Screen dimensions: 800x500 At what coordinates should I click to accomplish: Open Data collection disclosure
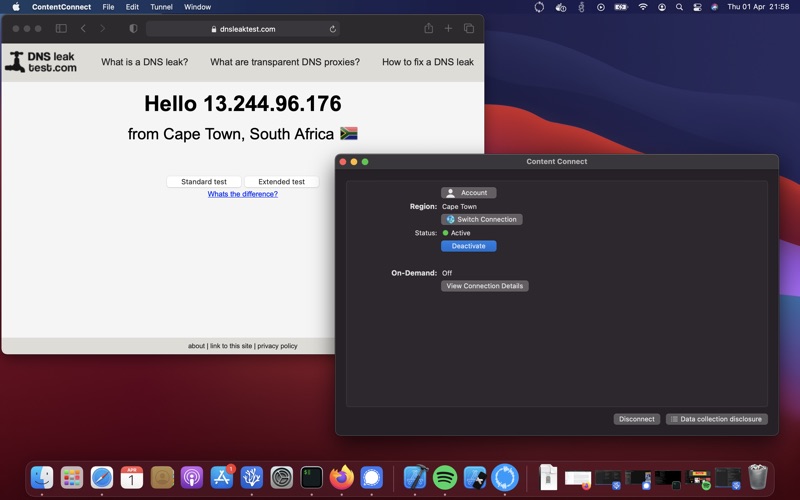click(x=716, y=419)
